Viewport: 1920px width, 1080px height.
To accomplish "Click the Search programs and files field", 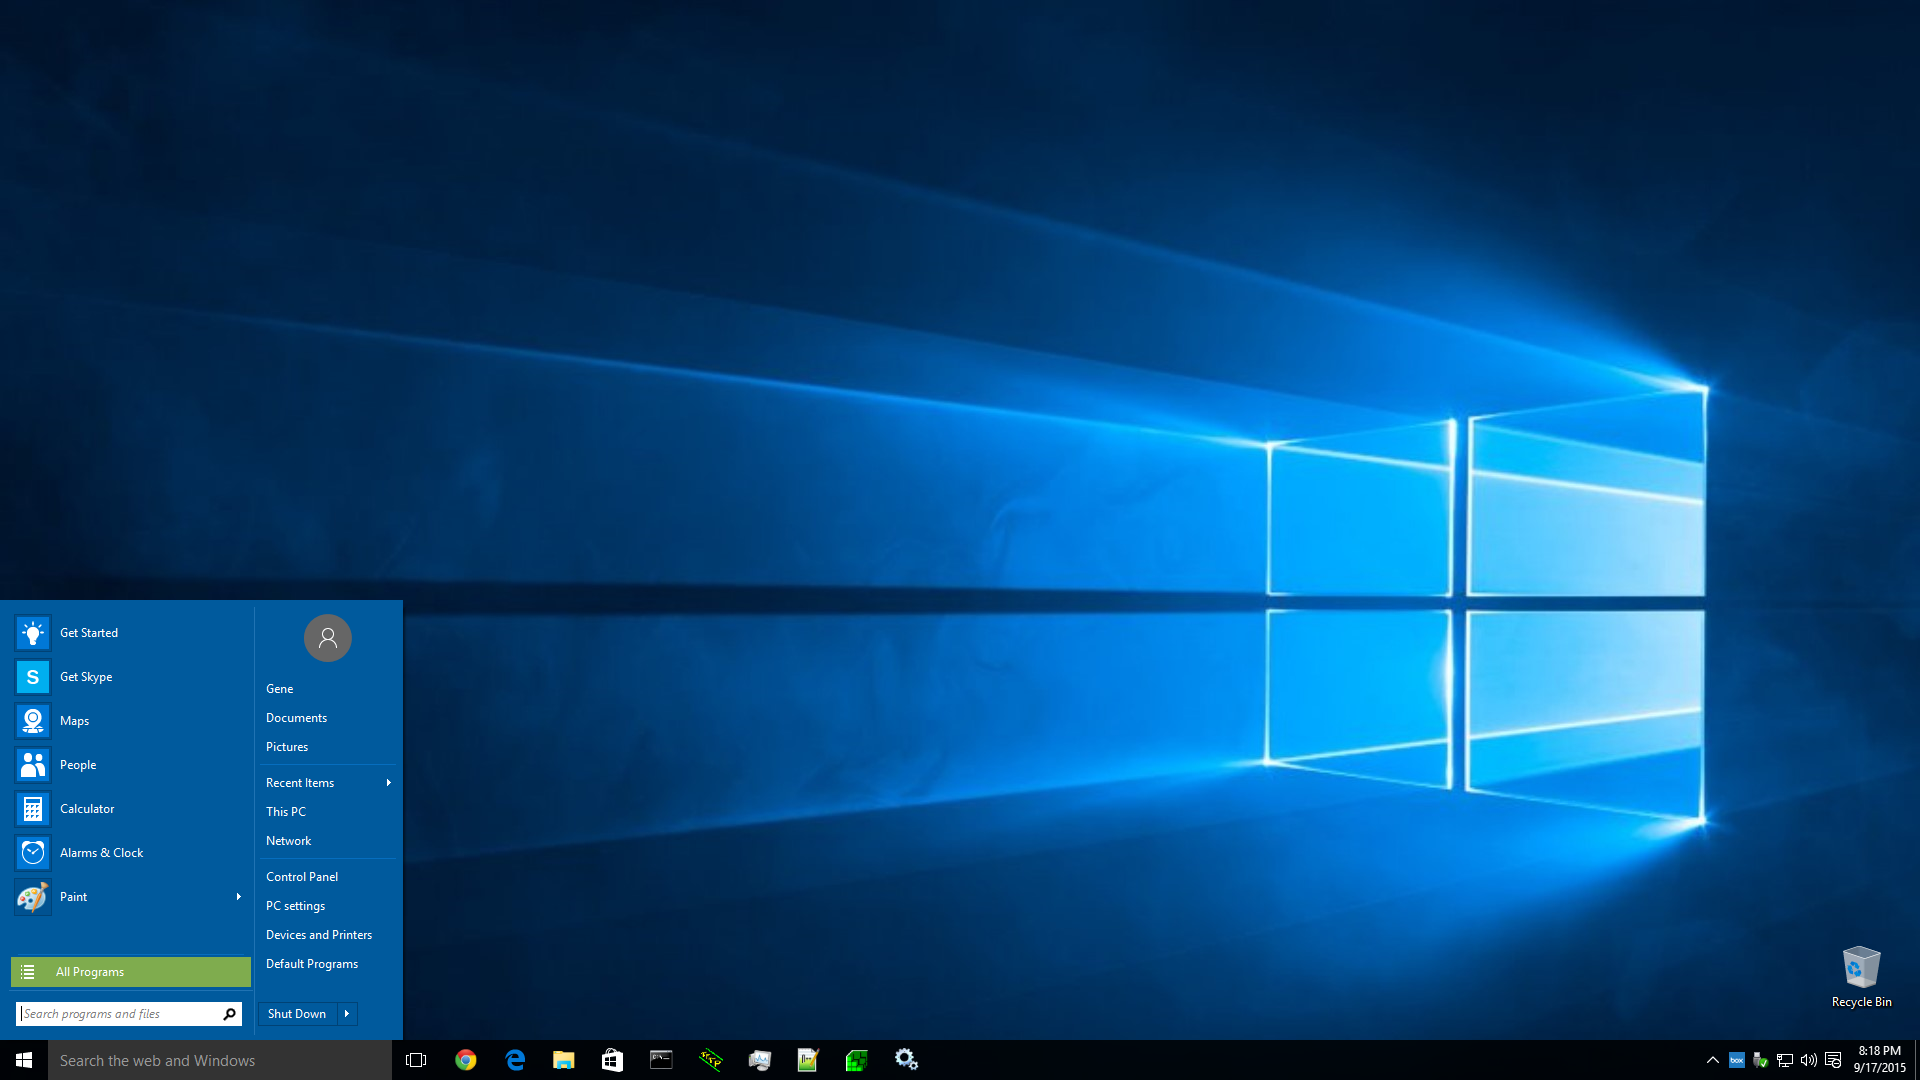I will point(118,1014).
